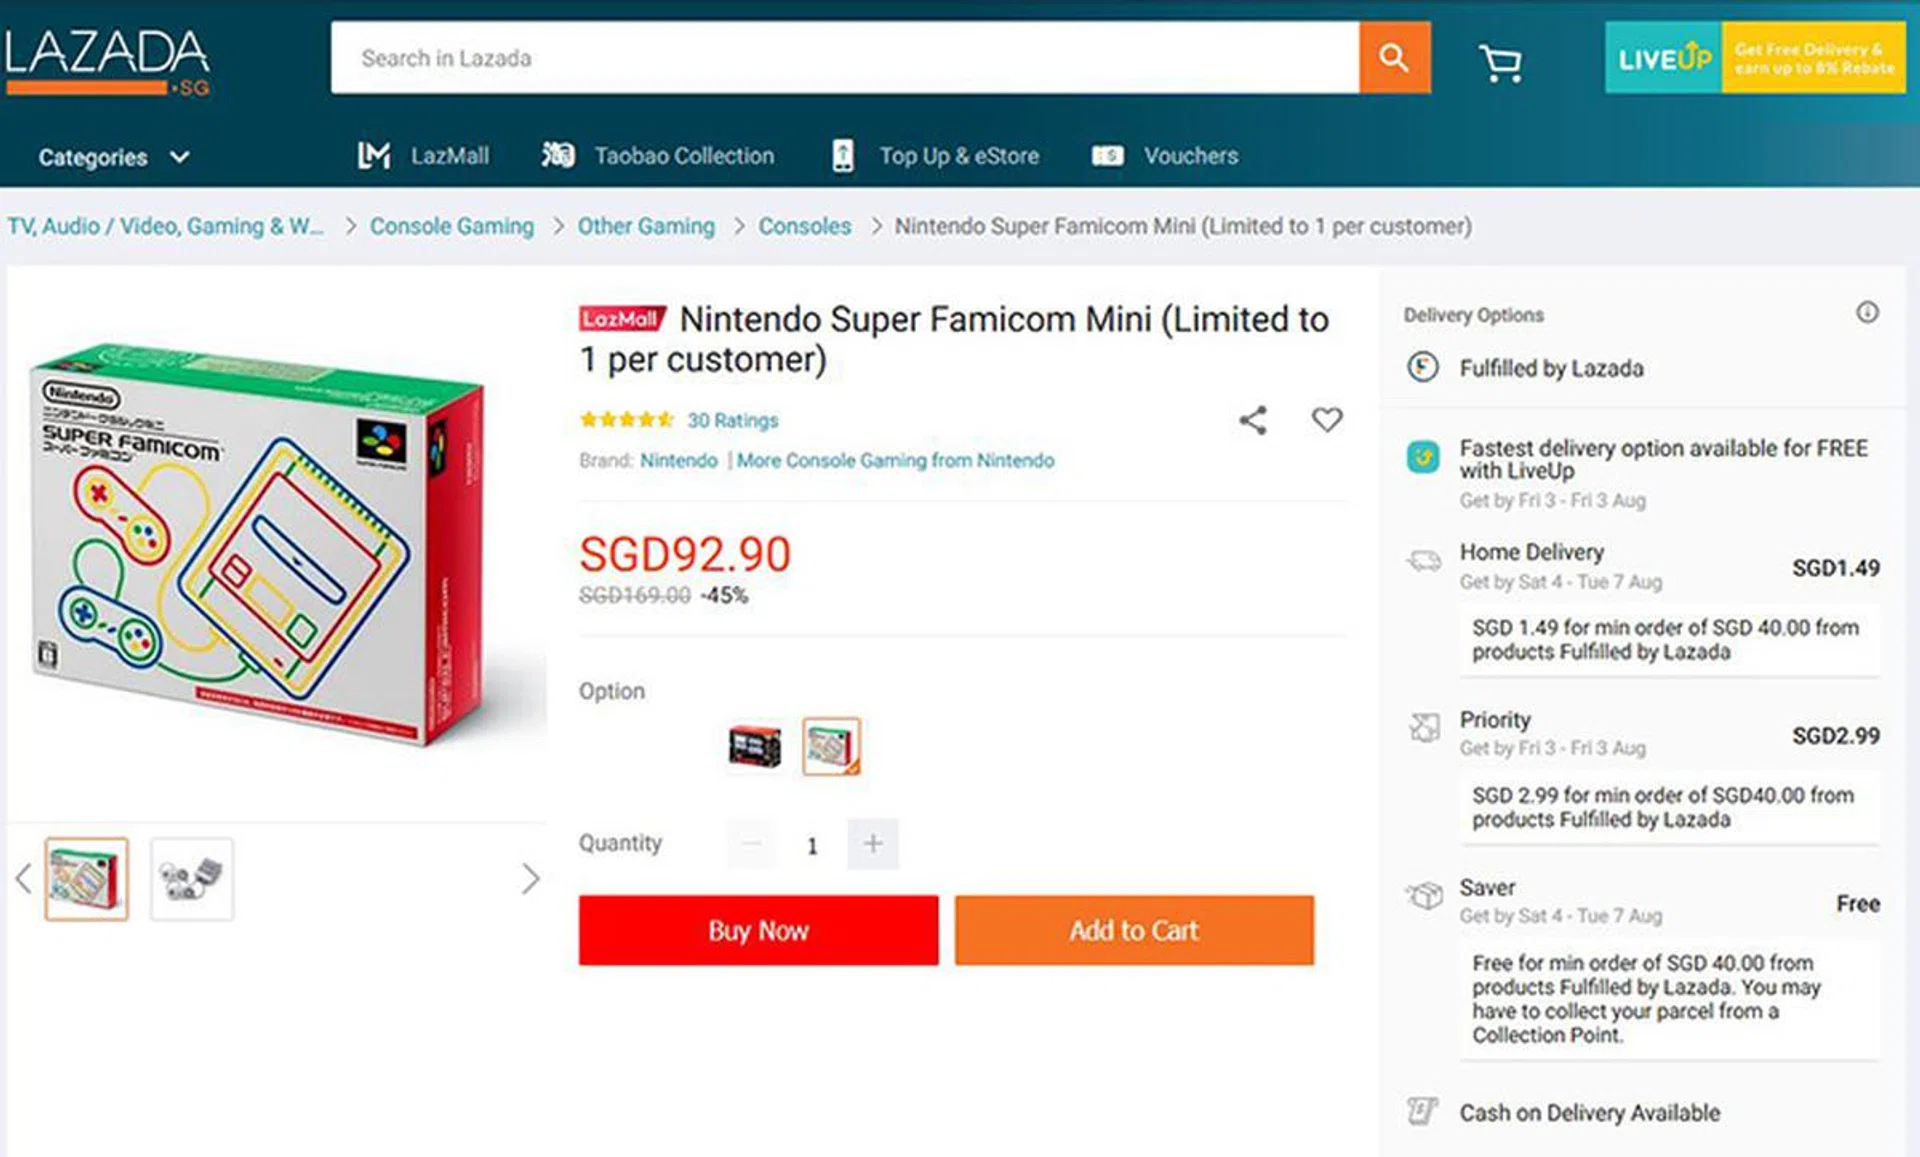Go to Top Up & eStore
Viewport: 1920px width, 1157px height.
click(936, 156)
